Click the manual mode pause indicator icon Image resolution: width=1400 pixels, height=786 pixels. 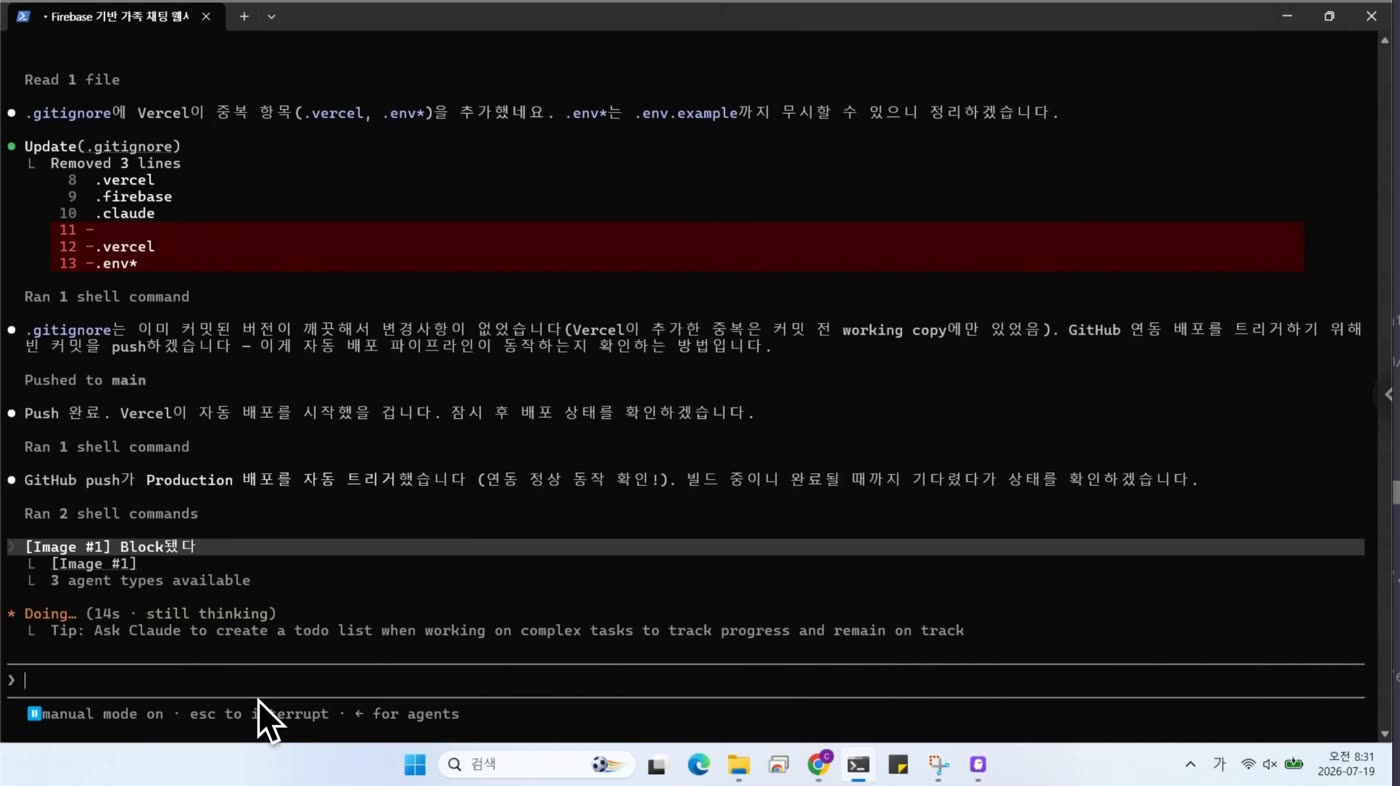34,713
